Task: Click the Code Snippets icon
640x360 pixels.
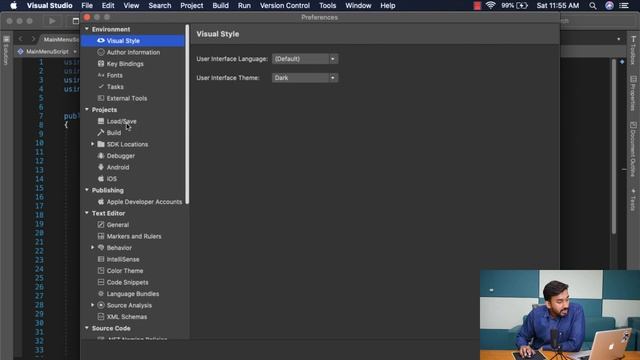Action: coord(101,282)
